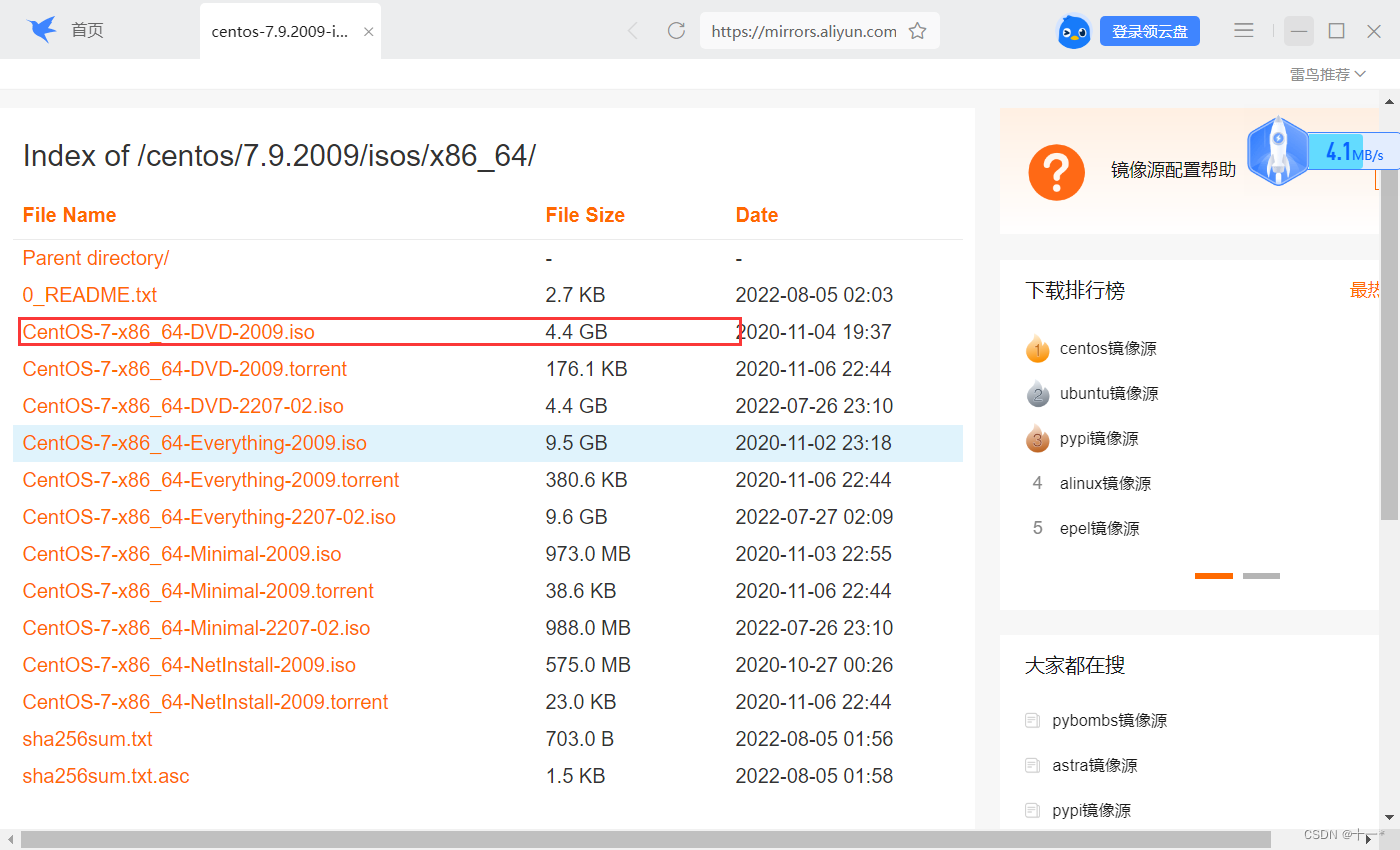The height and width of the screenshot is (850, 1400).
Task: Click the rank 2 medal icon
Action: (1038, 394)
